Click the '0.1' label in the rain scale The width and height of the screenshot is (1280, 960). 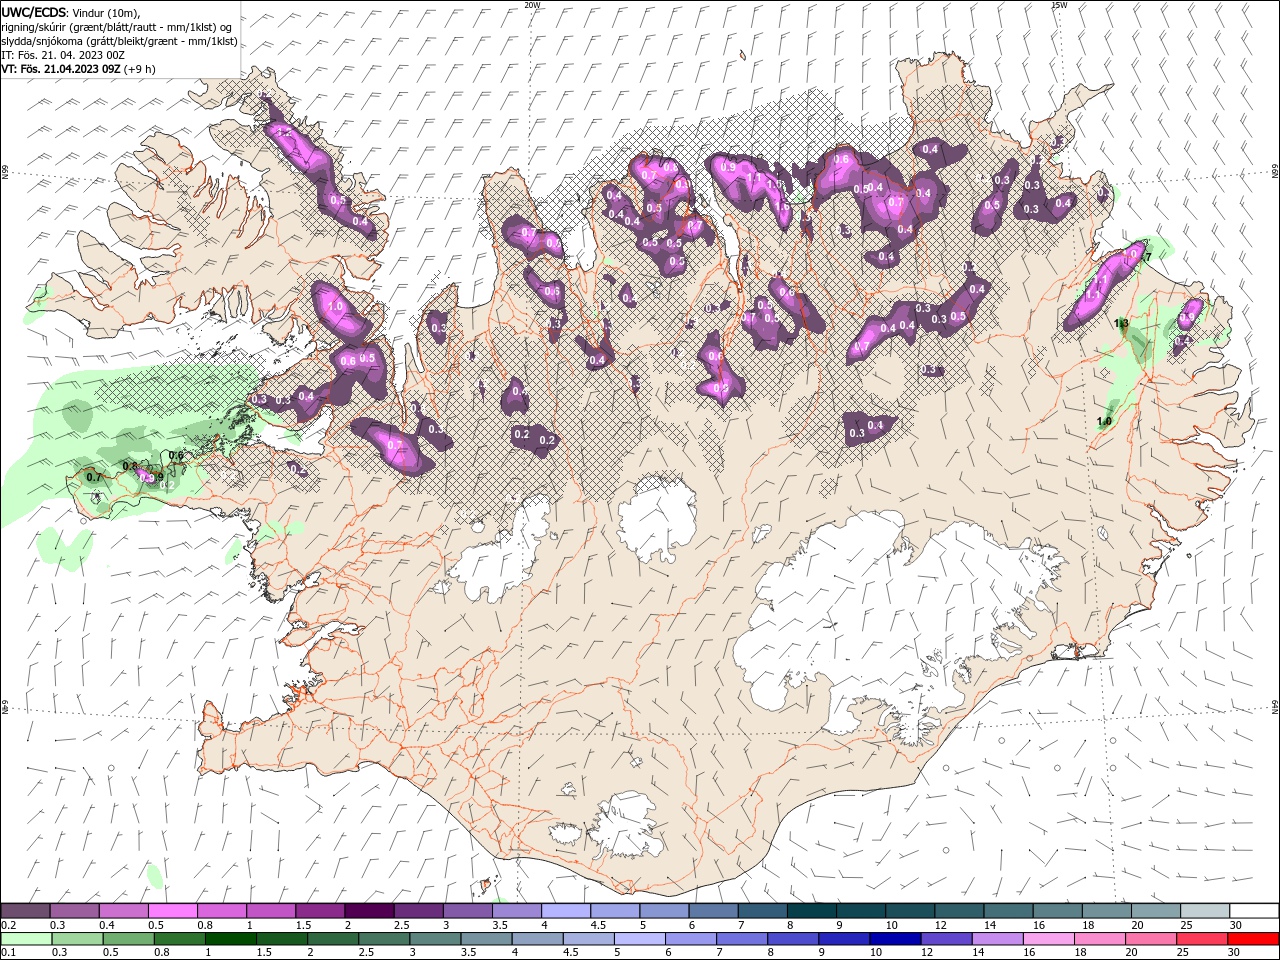pos(7,953)
